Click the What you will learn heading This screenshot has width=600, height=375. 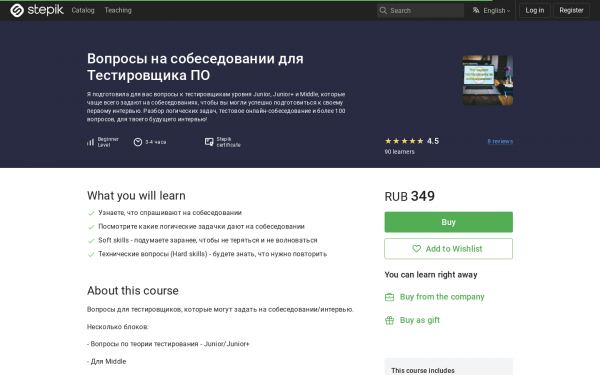coord(136,196)
